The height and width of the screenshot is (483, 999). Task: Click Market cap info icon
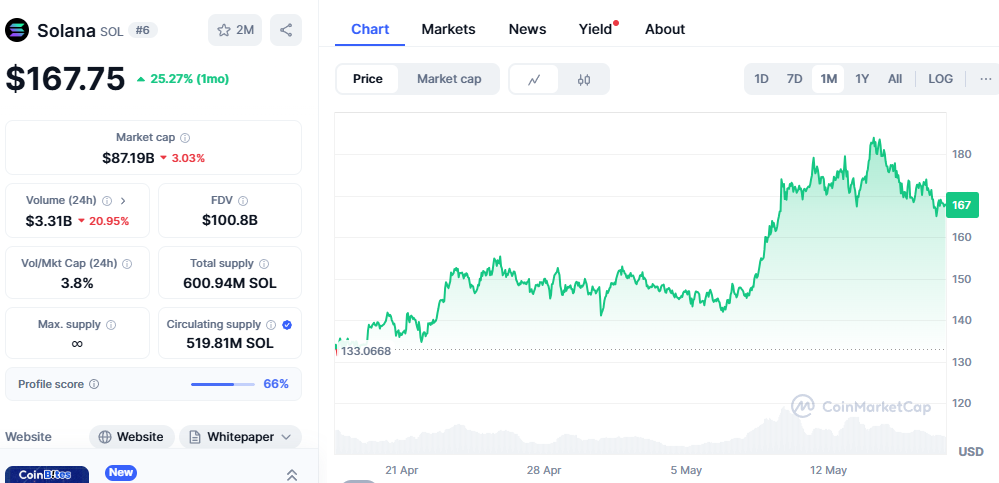coord(185,138)
